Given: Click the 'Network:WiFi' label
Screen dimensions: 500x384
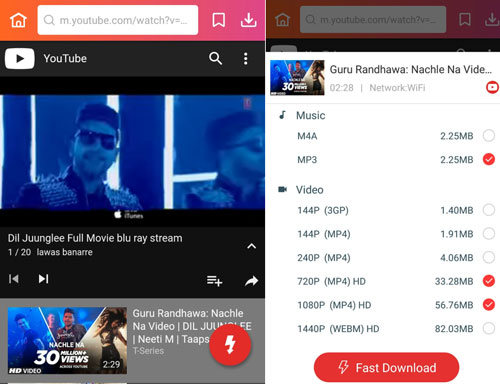Looking at the screenshot, I should 397,88.
